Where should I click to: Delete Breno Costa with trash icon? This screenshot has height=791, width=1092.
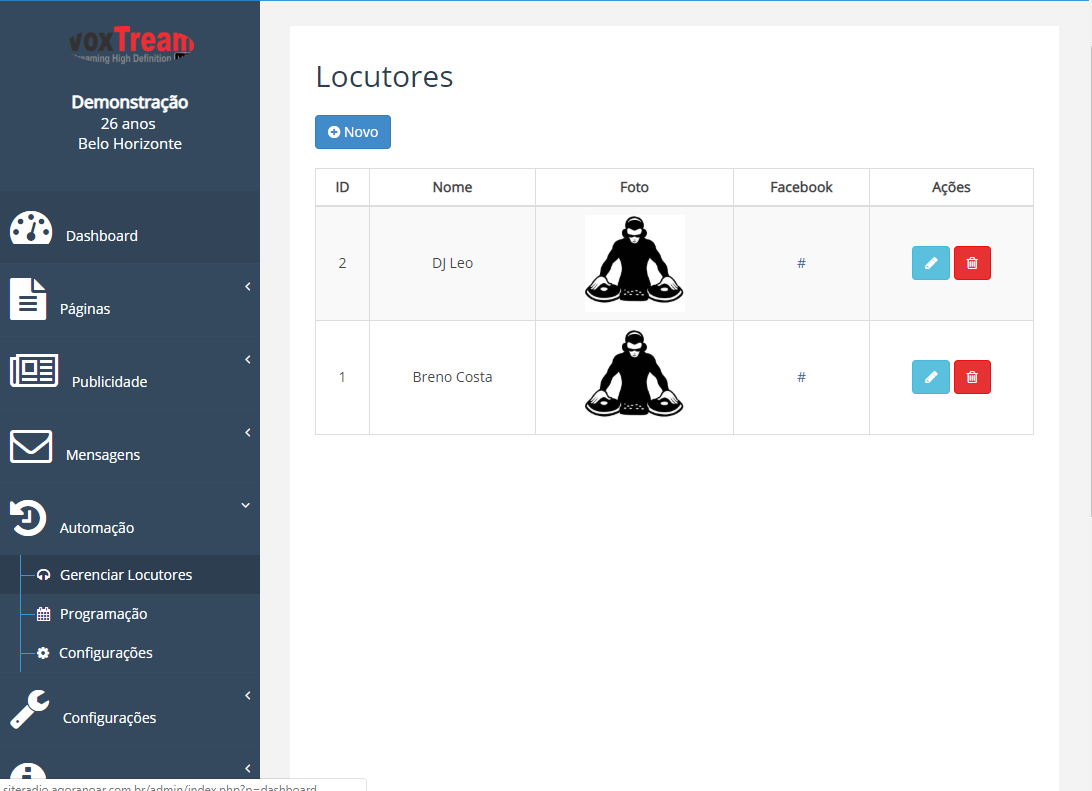[972, 377]
